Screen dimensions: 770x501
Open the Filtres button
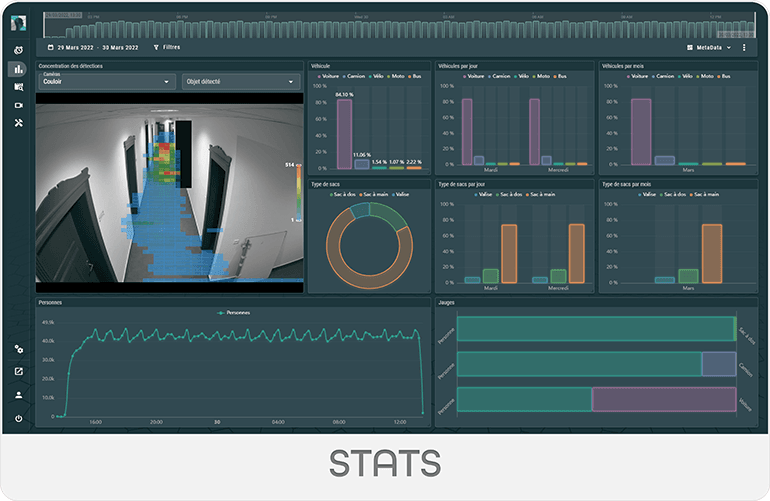click(167, 47)
